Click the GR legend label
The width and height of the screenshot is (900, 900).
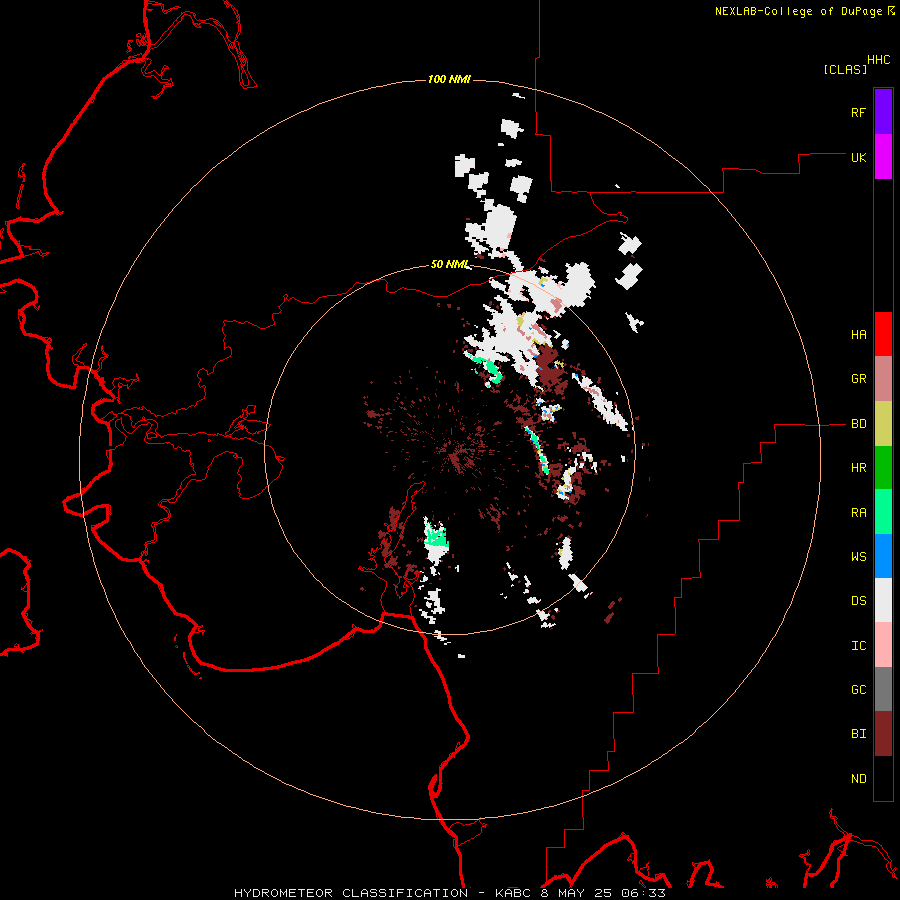click(x=859, y=379)
